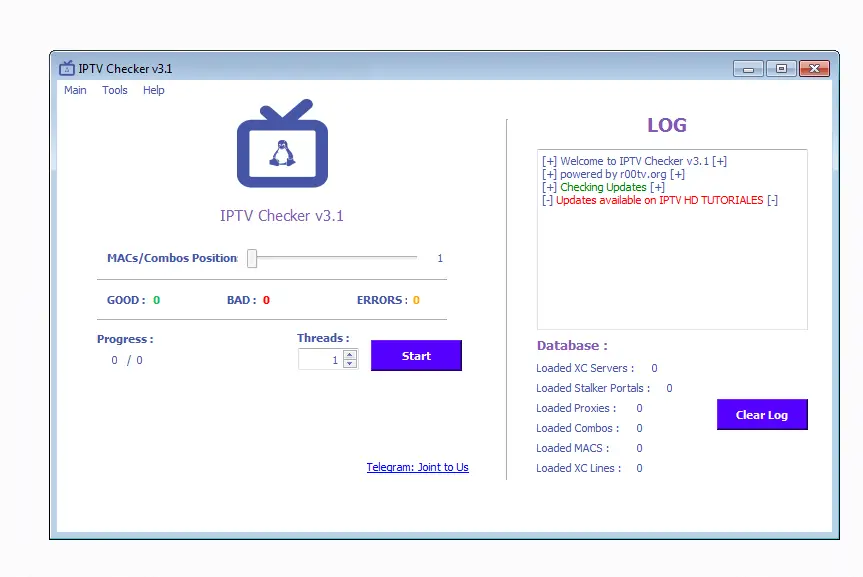Click the BAD counter value

[266, 299]
